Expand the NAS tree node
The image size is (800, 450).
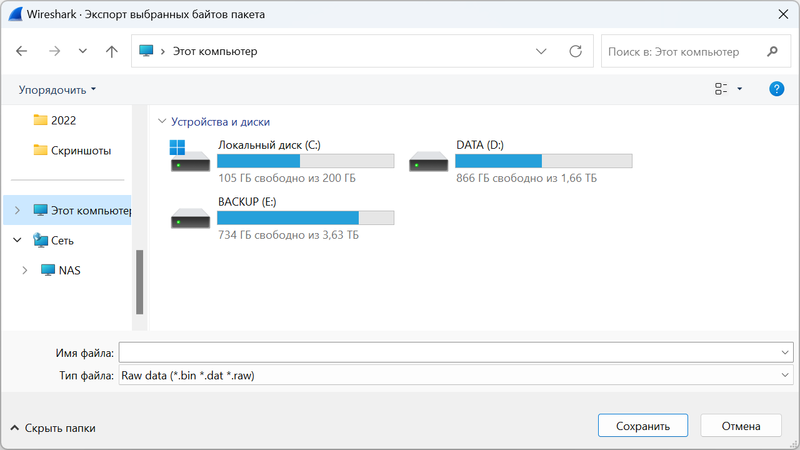click(x=24, y=270)
